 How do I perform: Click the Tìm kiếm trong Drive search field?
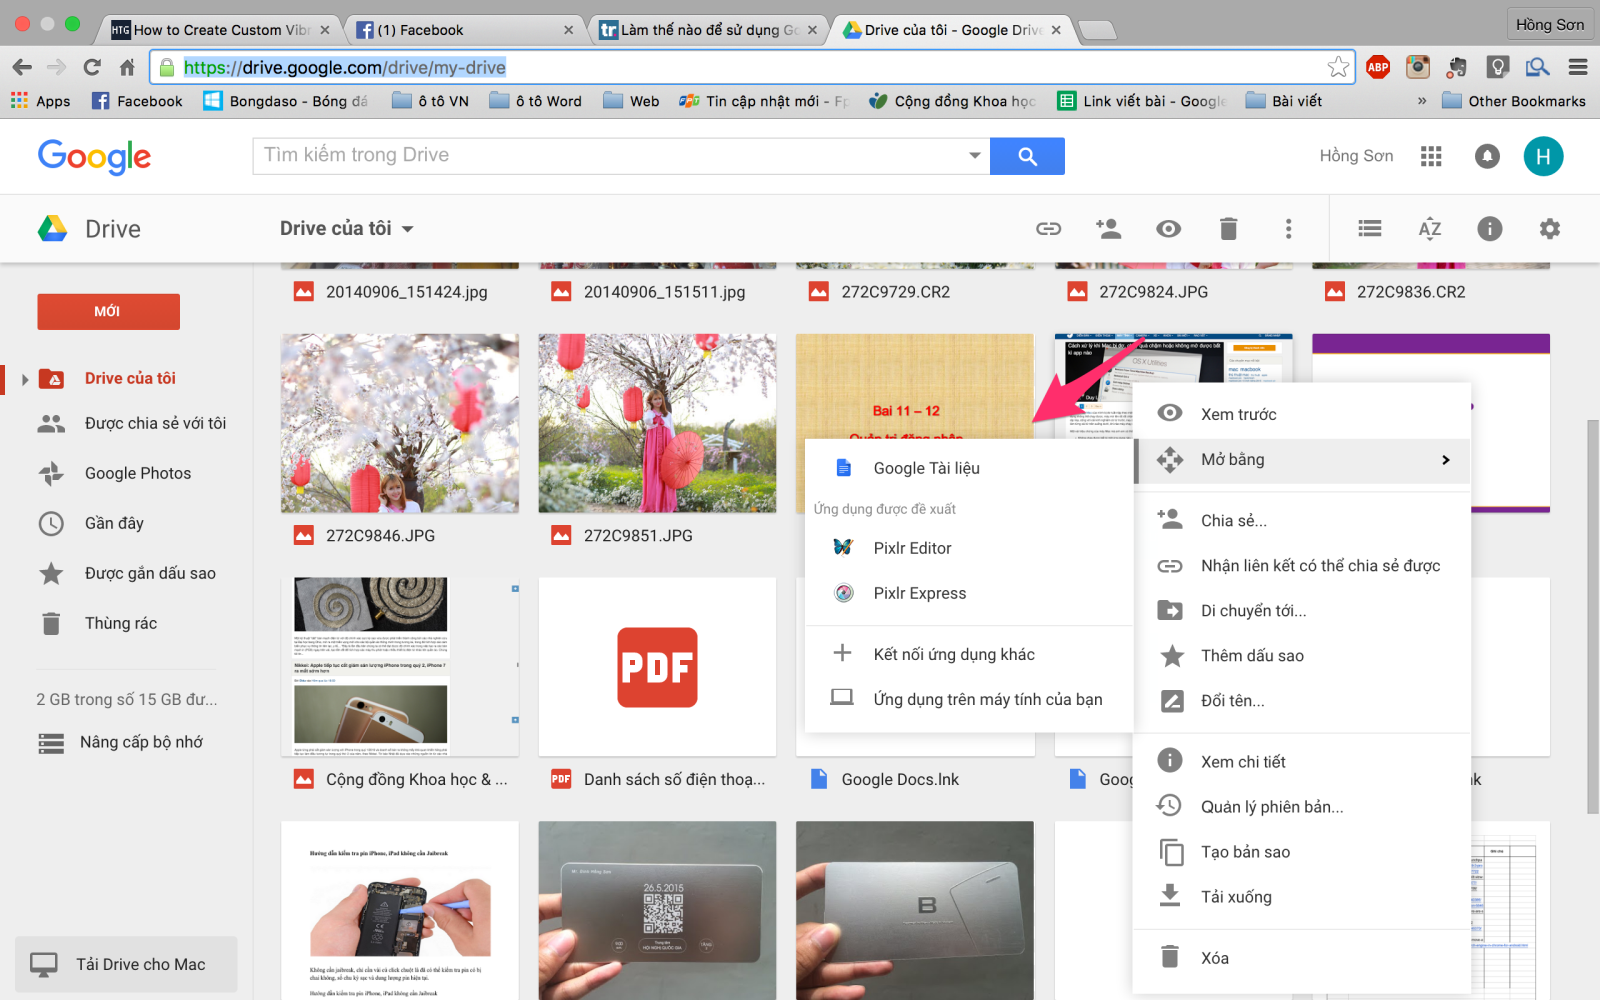[600, 155]
